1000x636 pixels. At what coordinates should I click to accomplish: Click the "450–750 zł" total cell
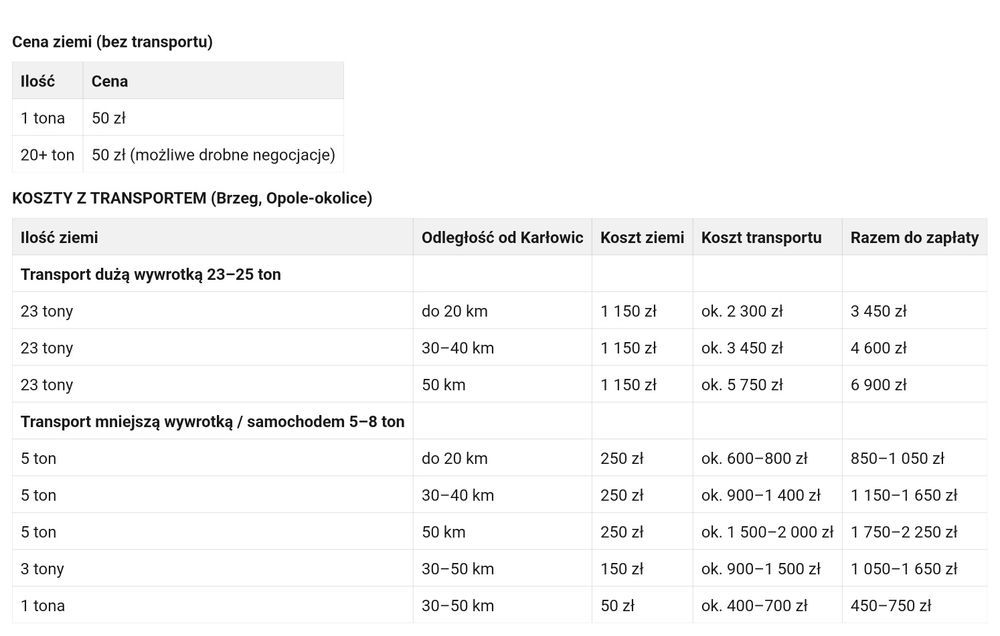click(890, 606)
